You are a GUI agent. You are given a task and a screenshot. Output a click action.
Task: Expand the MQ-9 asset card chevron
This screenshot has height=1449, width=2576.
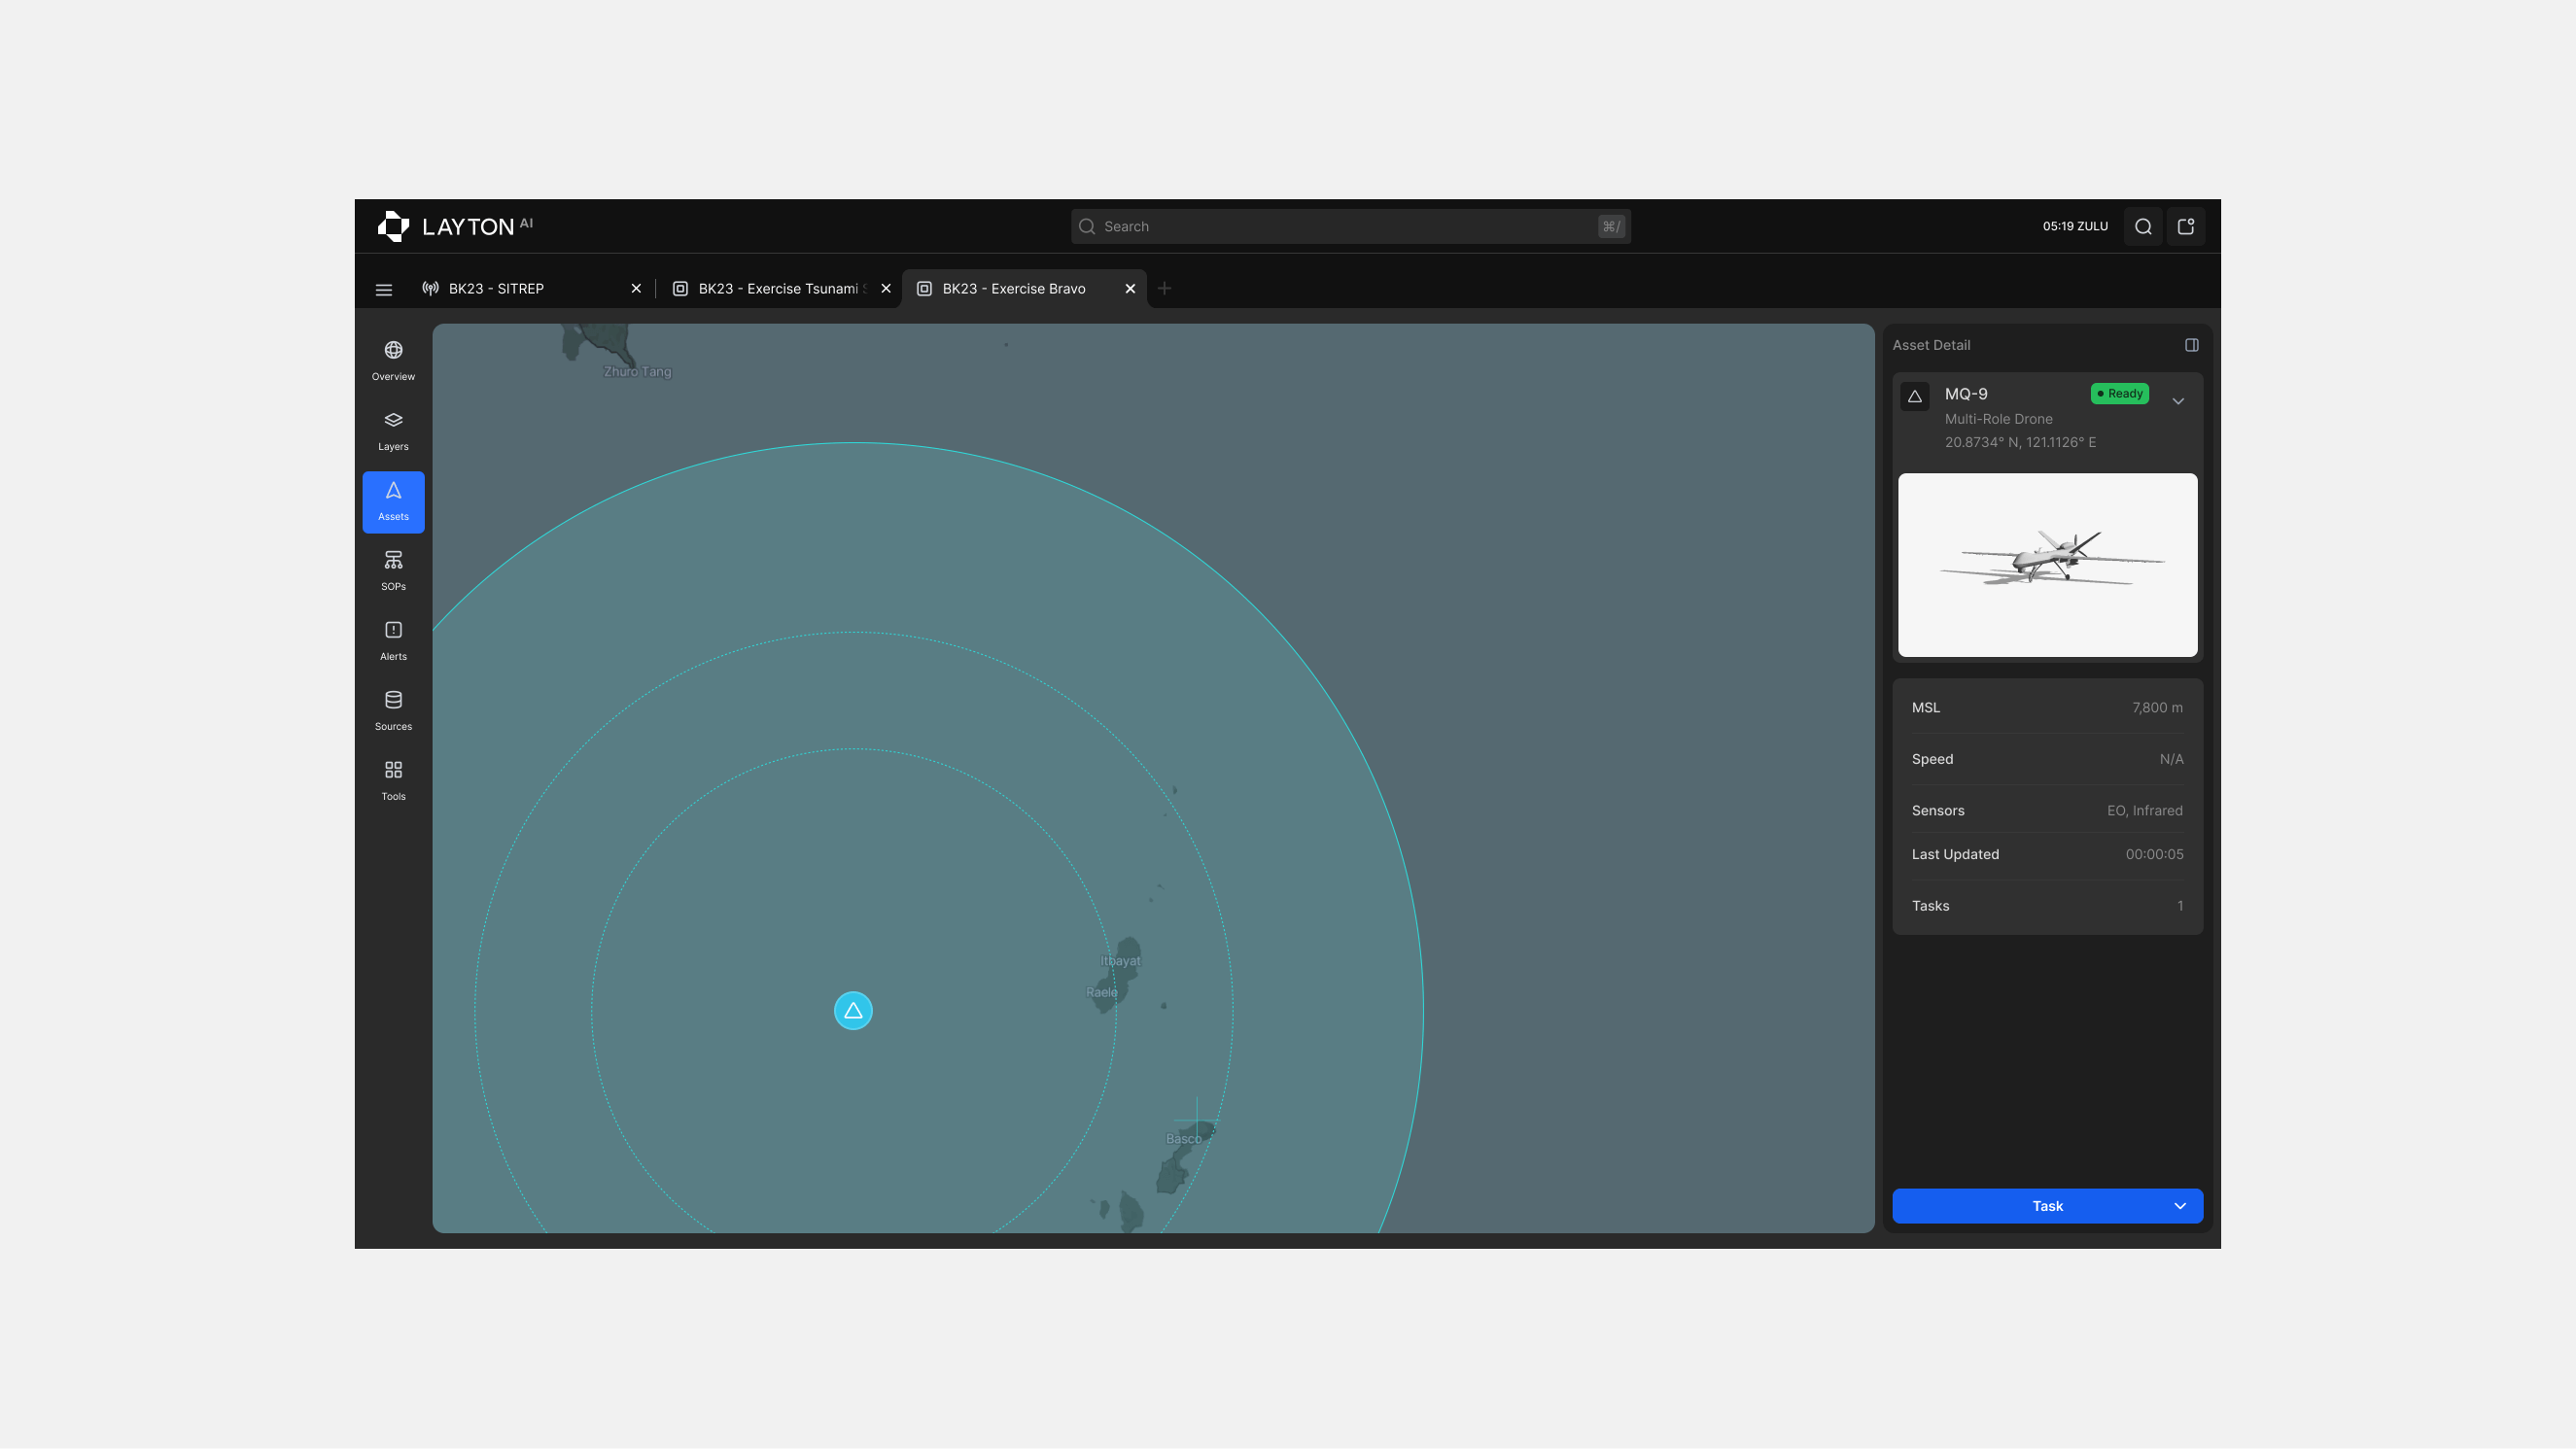[x=2178, y=401]
